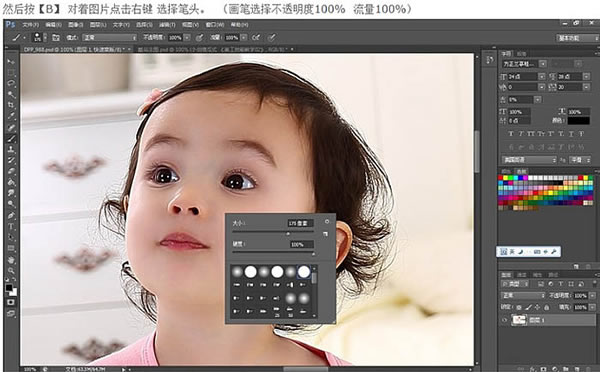
Task: Select the Move tool
Action: coord(11,61)
